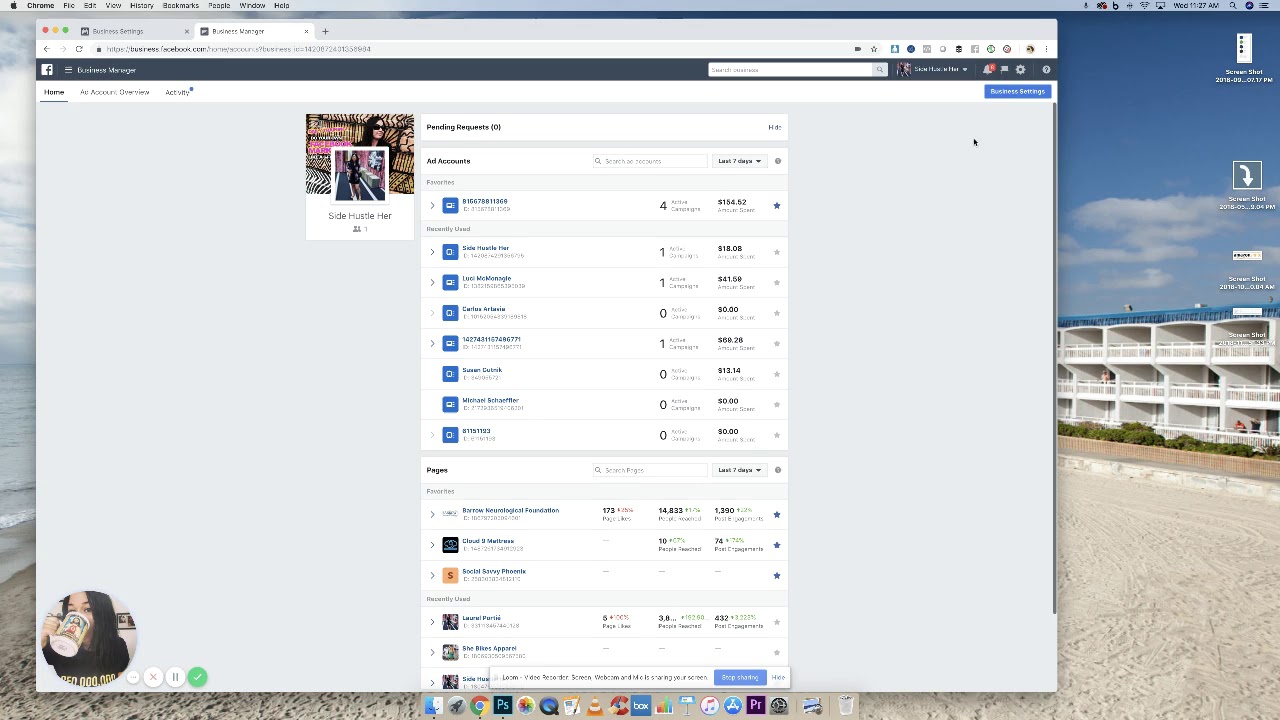The image size is (1280, 720).
Task: Click the Business Settings blue button
Action: (x=1017, y=91)
